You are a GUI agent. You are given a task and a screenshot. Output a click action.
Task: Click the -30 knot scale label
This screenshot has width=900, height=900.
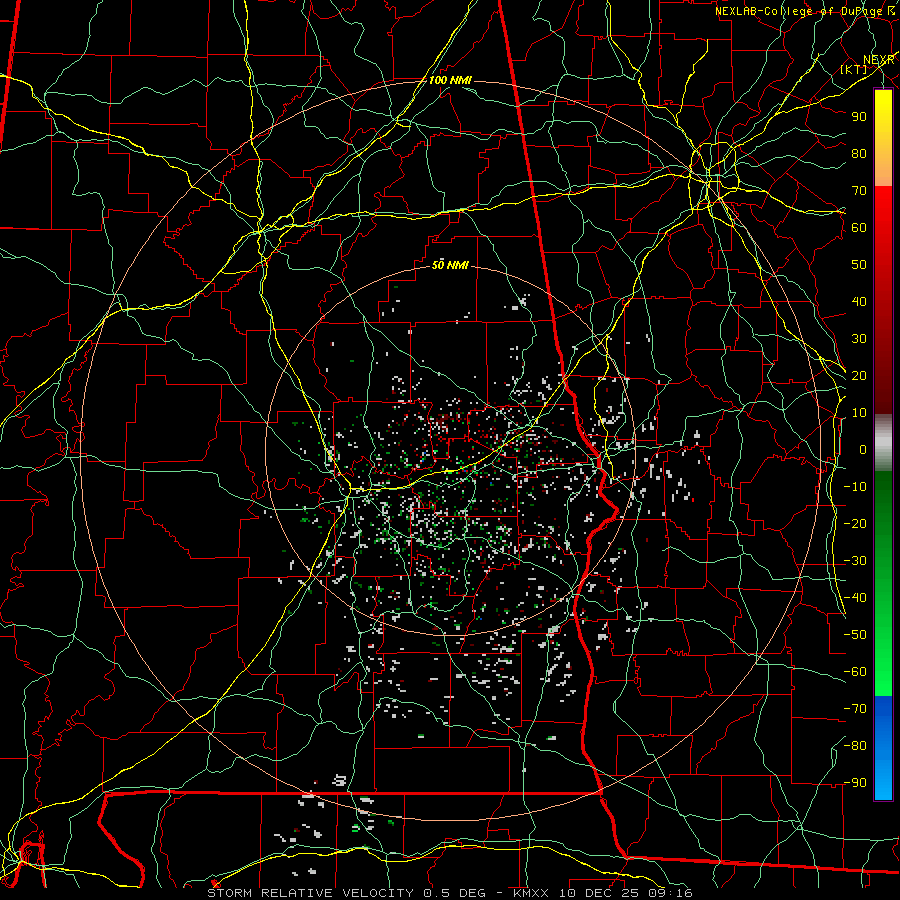pos(855,561)
